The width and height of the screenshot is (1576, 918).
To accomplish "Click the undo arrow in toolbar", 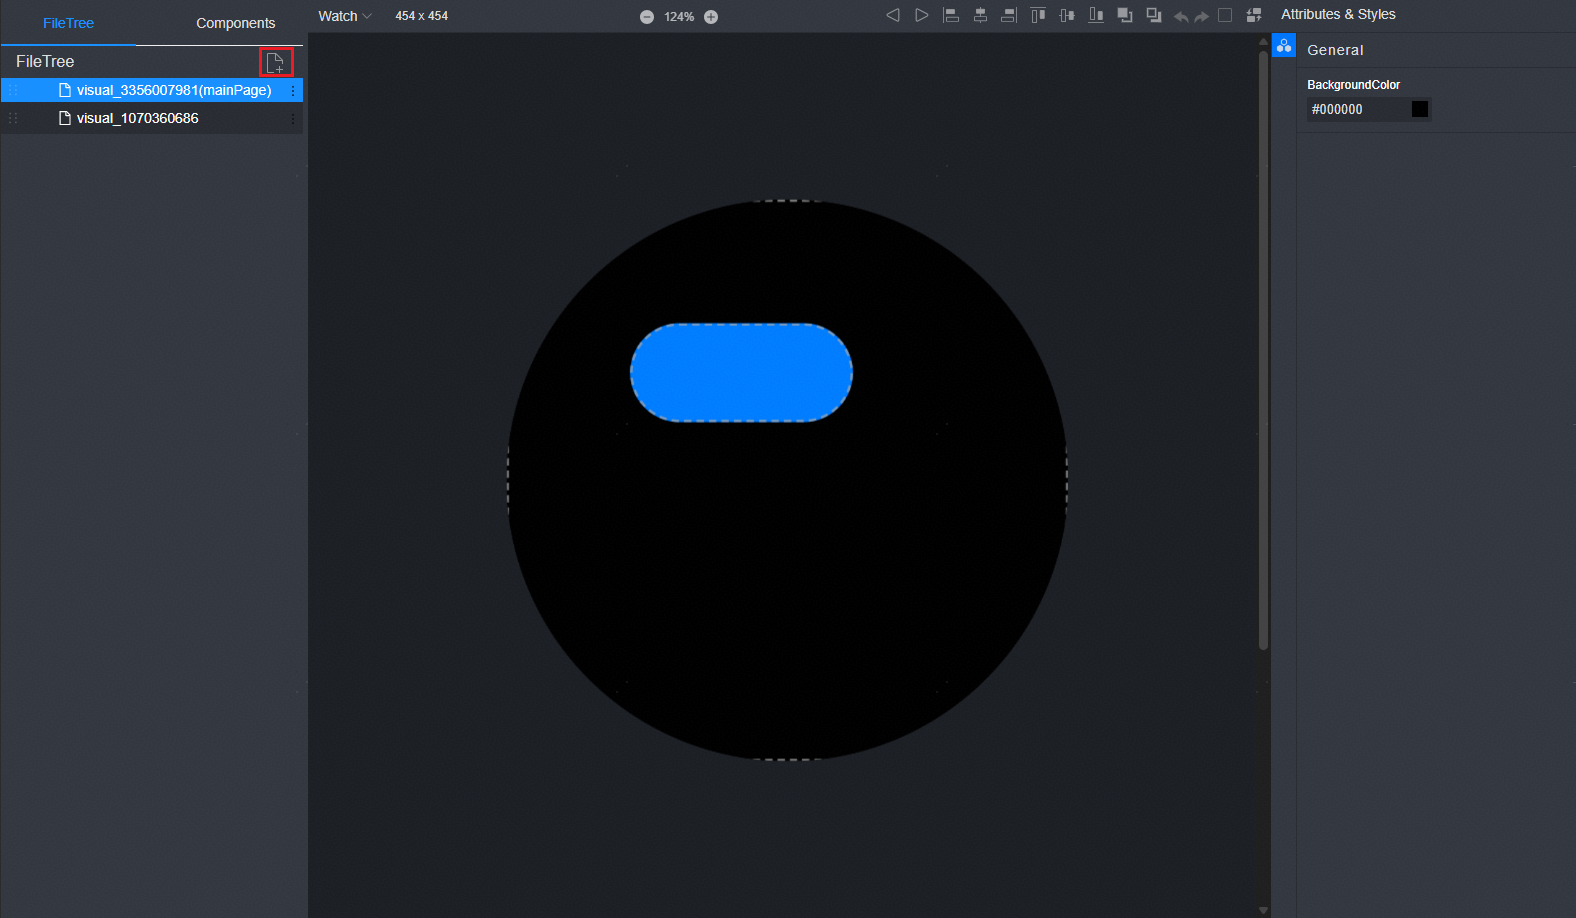I will 1181,16.
